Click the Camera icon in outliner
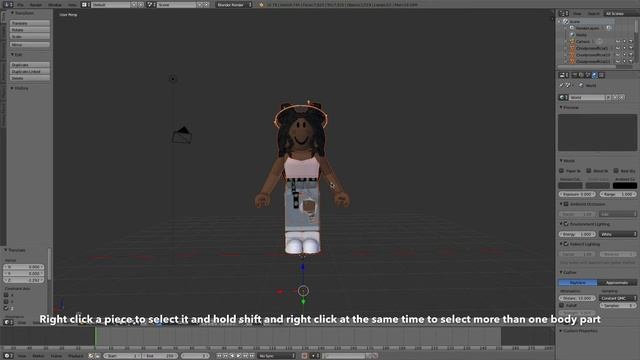Image resolution: width=640 pixels, height=360 pixels. point(572,41)
